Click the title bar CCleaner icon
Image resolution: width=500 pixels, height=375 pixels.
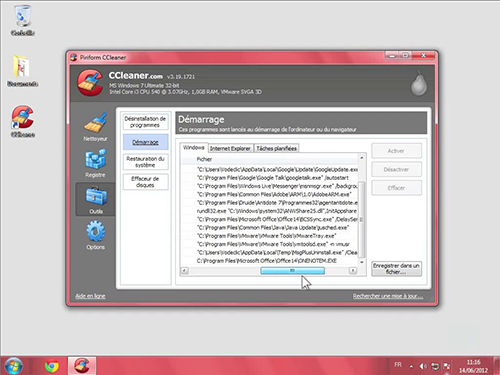pos(74,57)
